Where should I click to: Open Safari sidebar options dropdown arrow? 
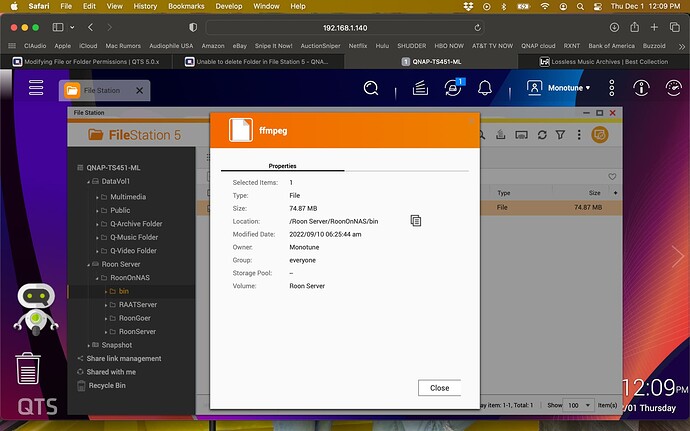tap(72, 27)
